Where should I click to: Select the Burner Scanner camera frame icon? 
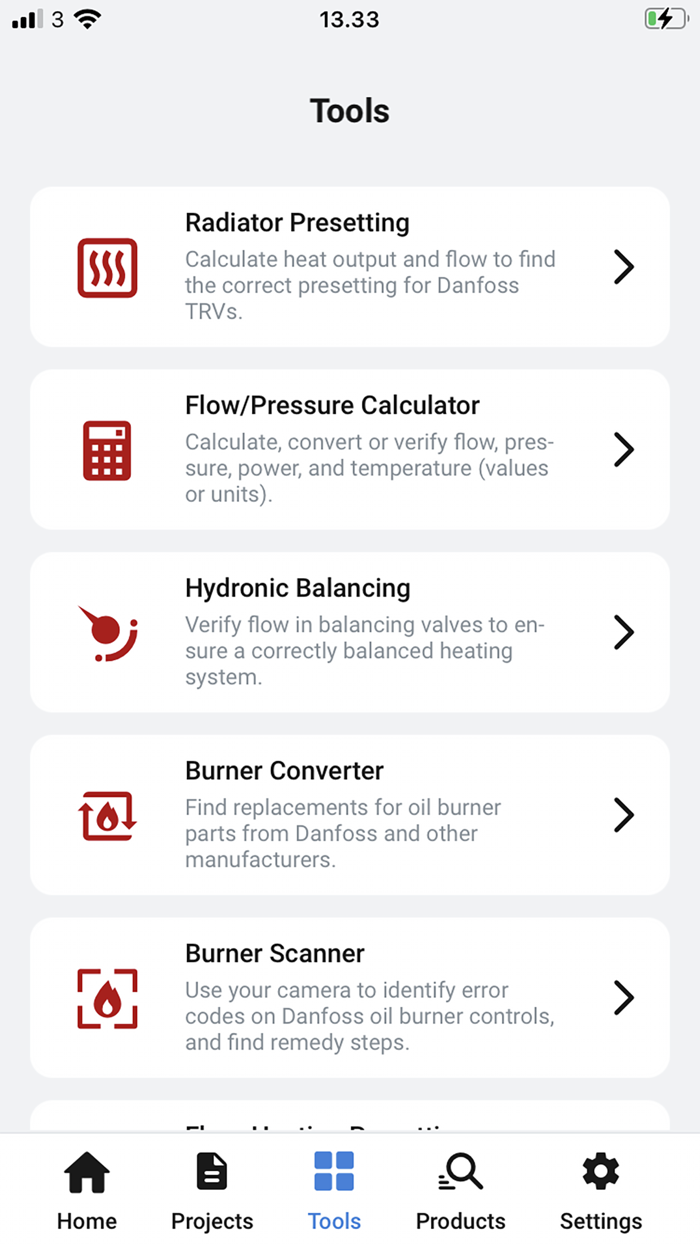click(x=107, y=997)
